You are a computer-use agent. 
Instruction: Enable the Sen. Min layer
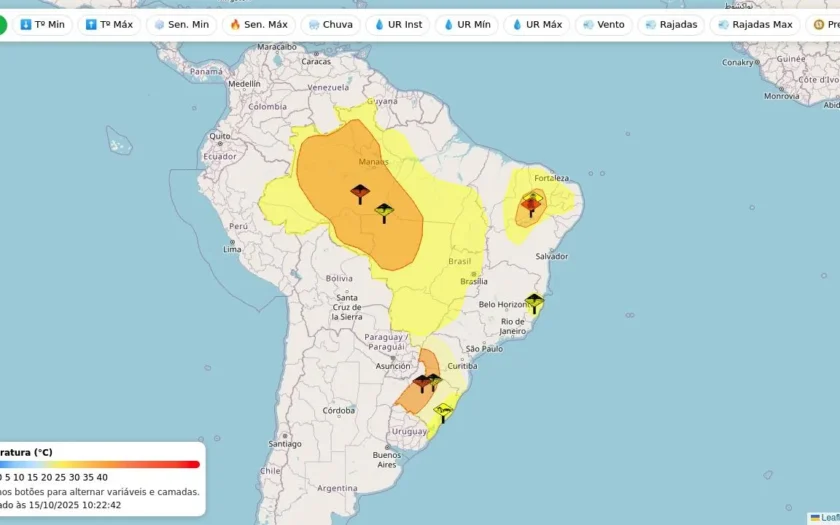tap(182, 25)
